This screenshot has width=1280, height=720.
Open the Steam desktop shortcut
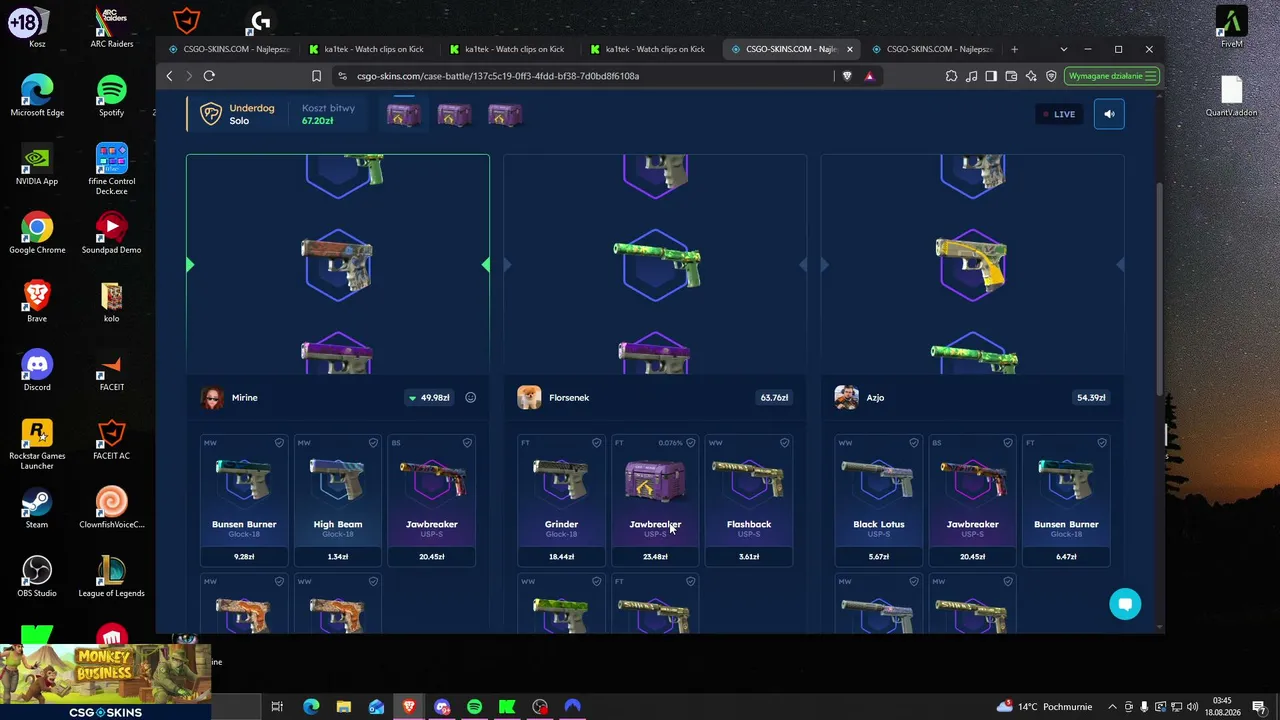tap(37, 509)
